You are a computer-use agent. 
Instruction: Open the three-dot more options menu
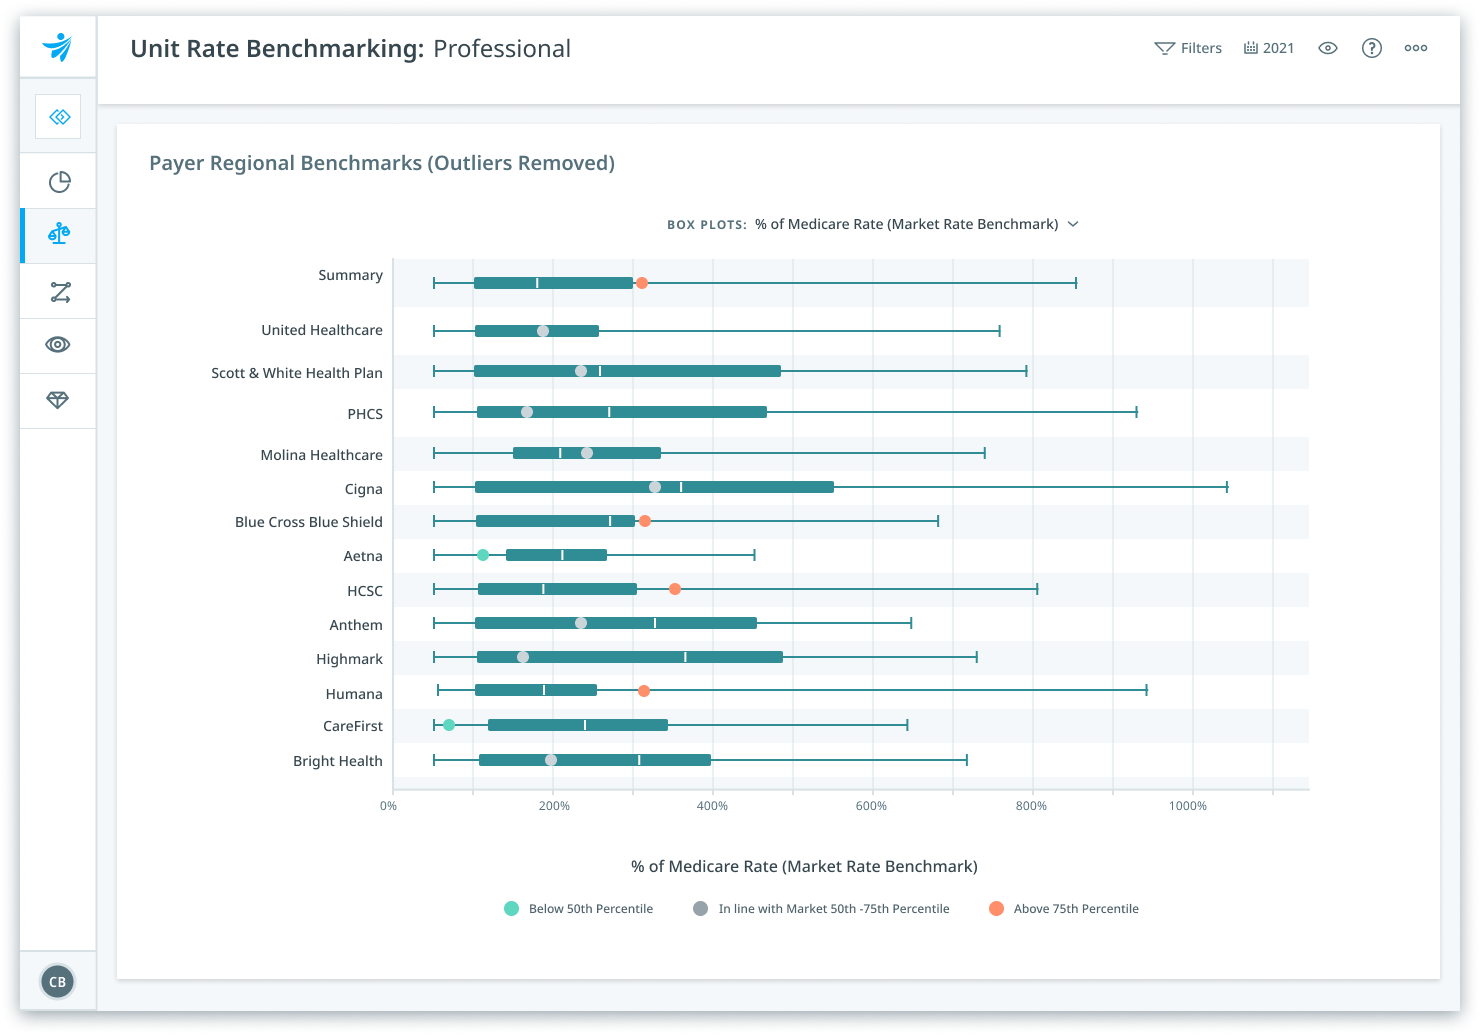click(1416, 48)
